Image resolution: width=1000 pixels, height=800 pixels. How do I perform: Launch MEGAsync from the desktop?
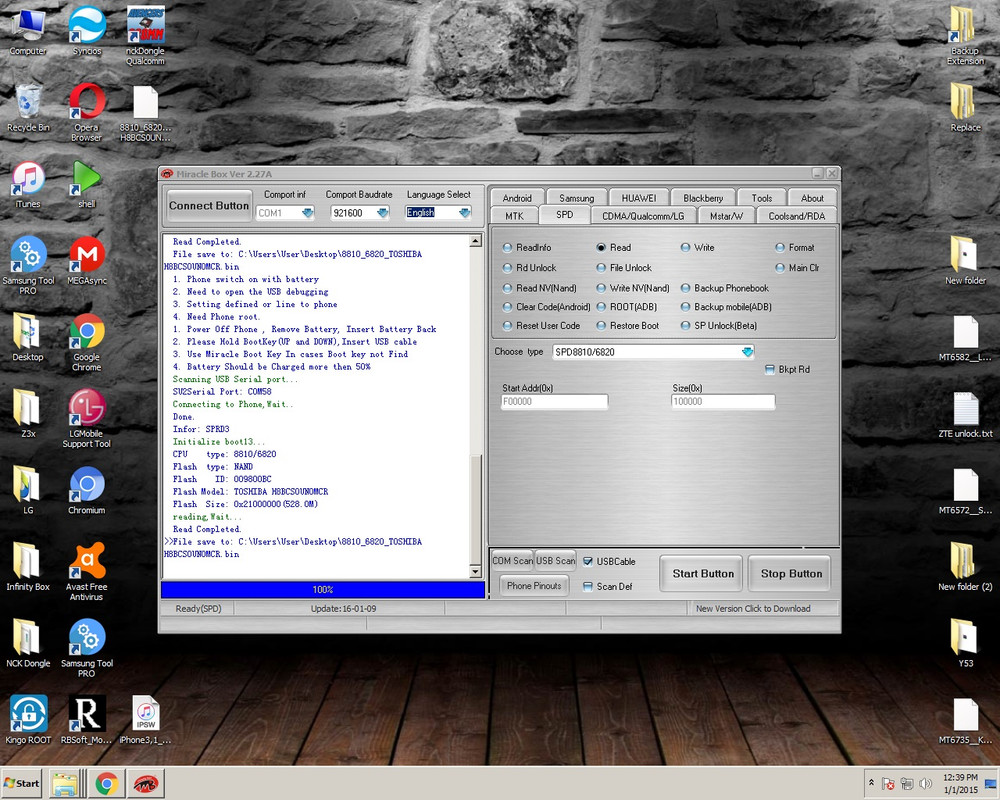pos(87,260)
